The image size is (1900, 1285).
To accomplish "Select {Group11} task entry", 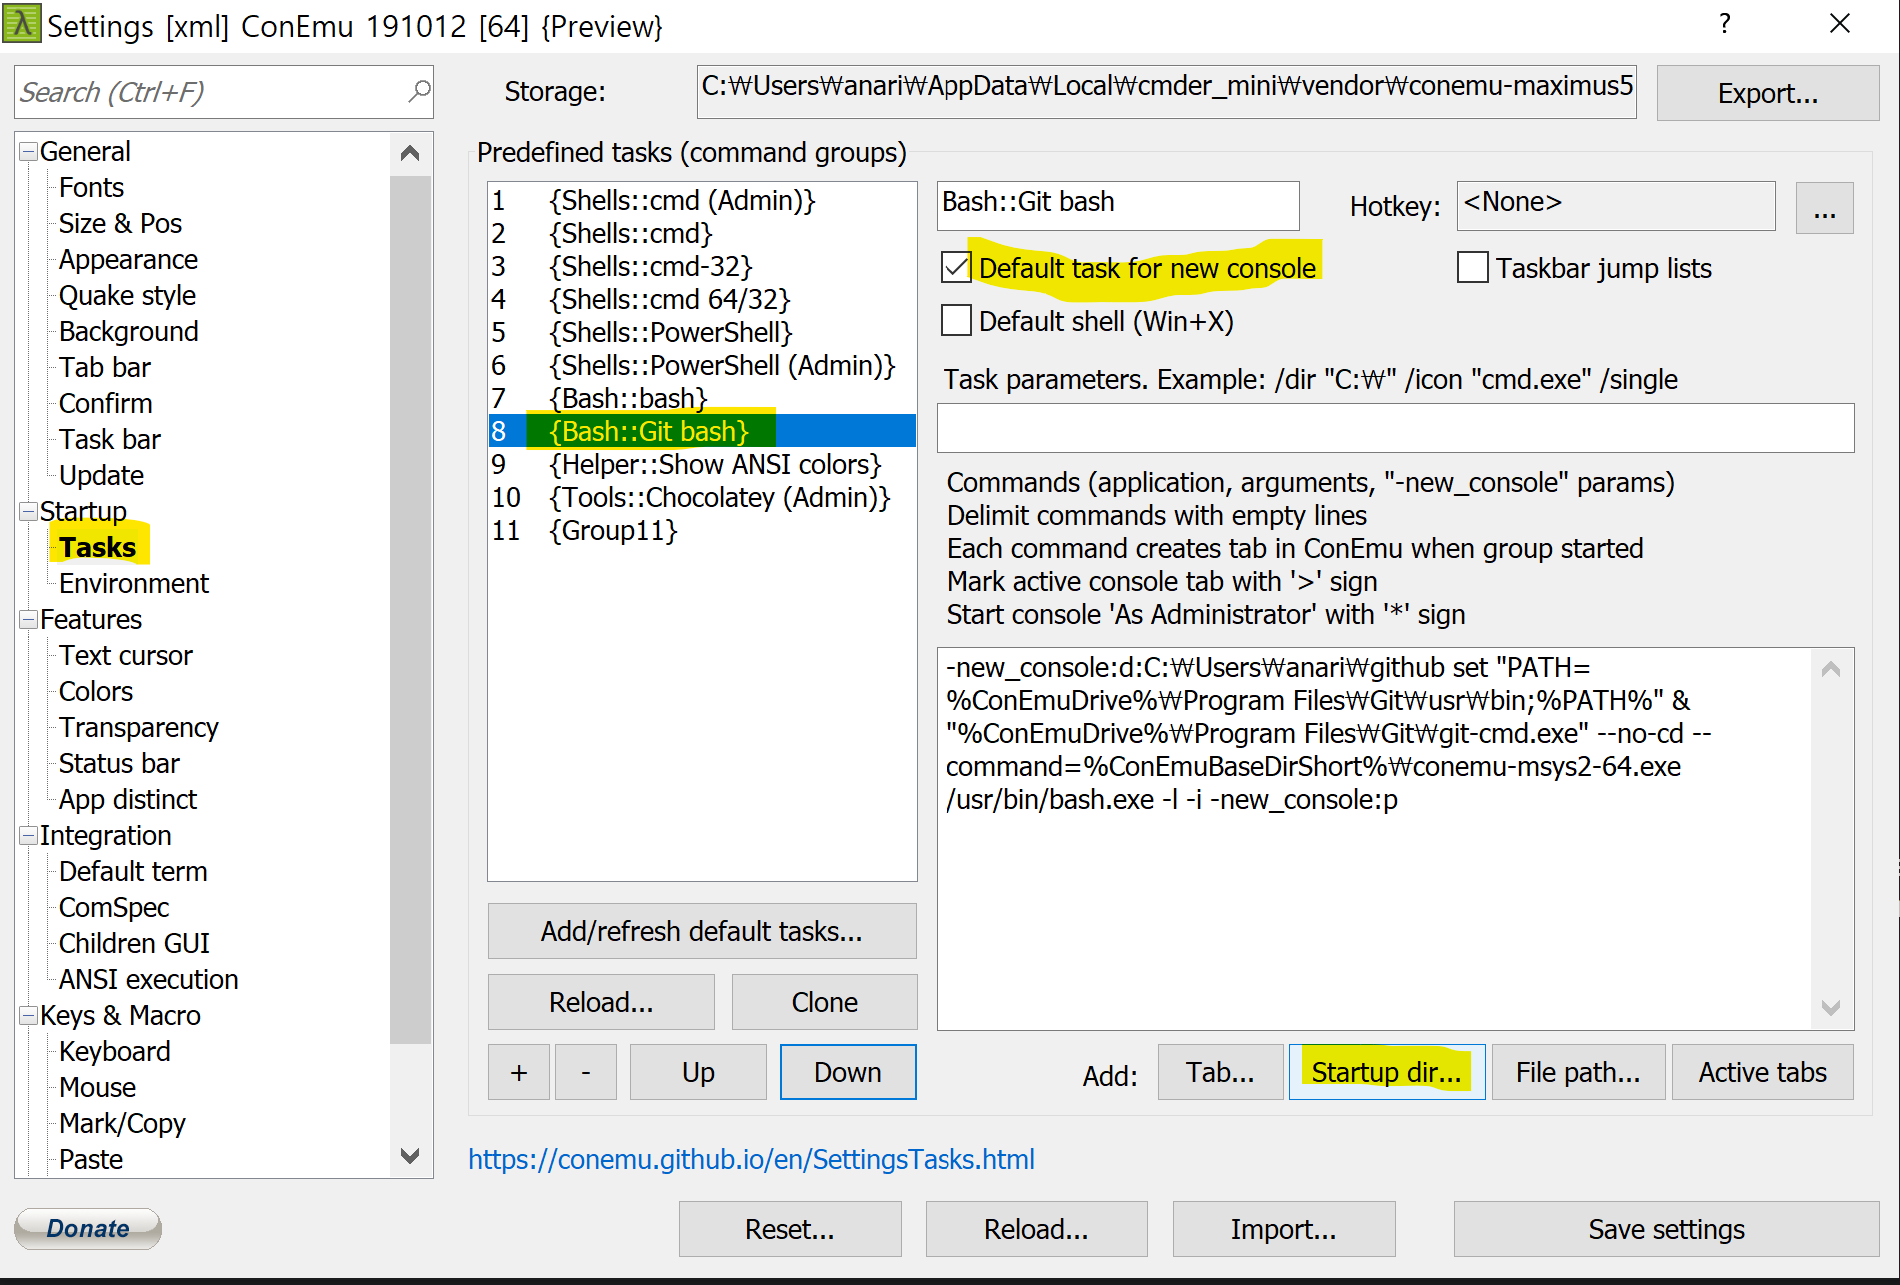I will tap(702, 531).
